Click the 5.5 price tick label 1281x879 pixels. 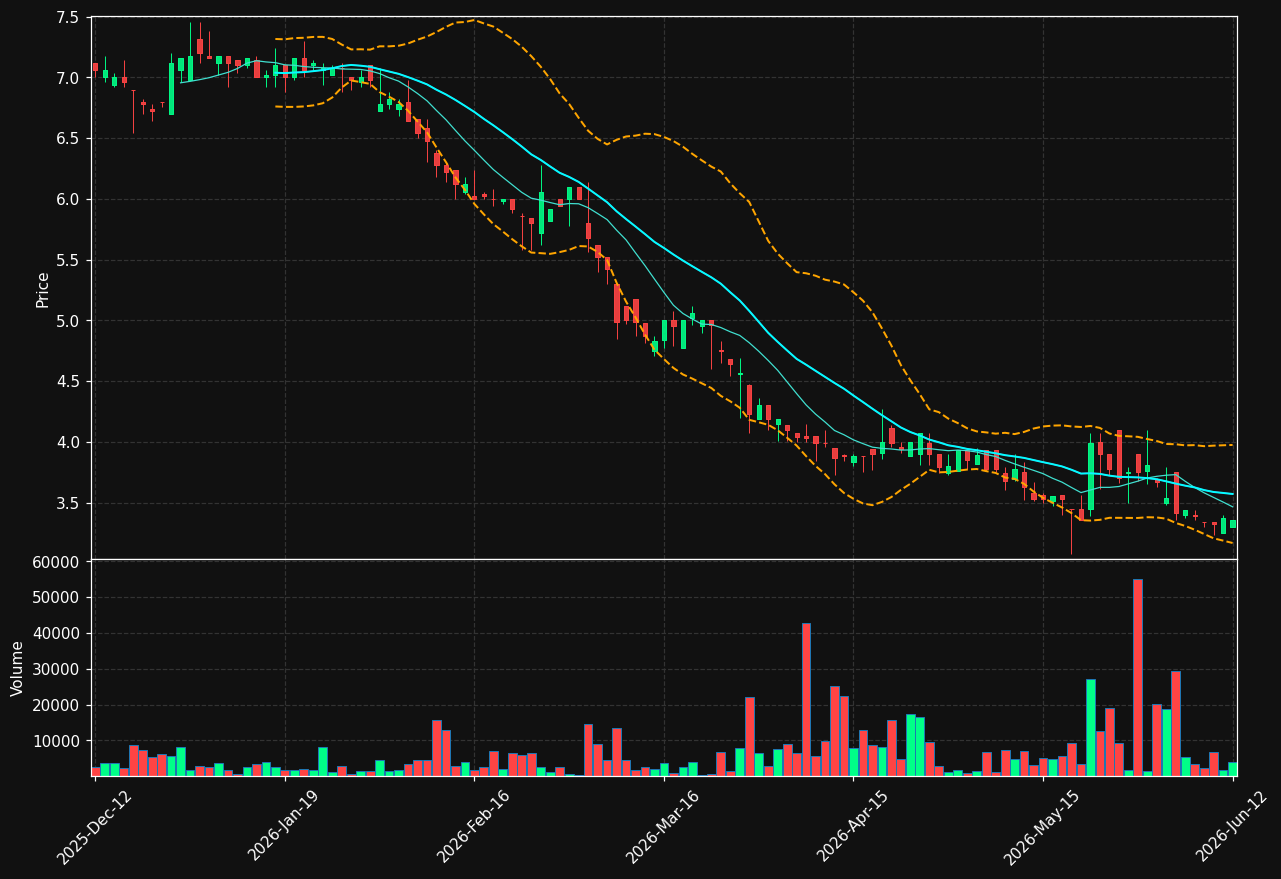(68, 261)
